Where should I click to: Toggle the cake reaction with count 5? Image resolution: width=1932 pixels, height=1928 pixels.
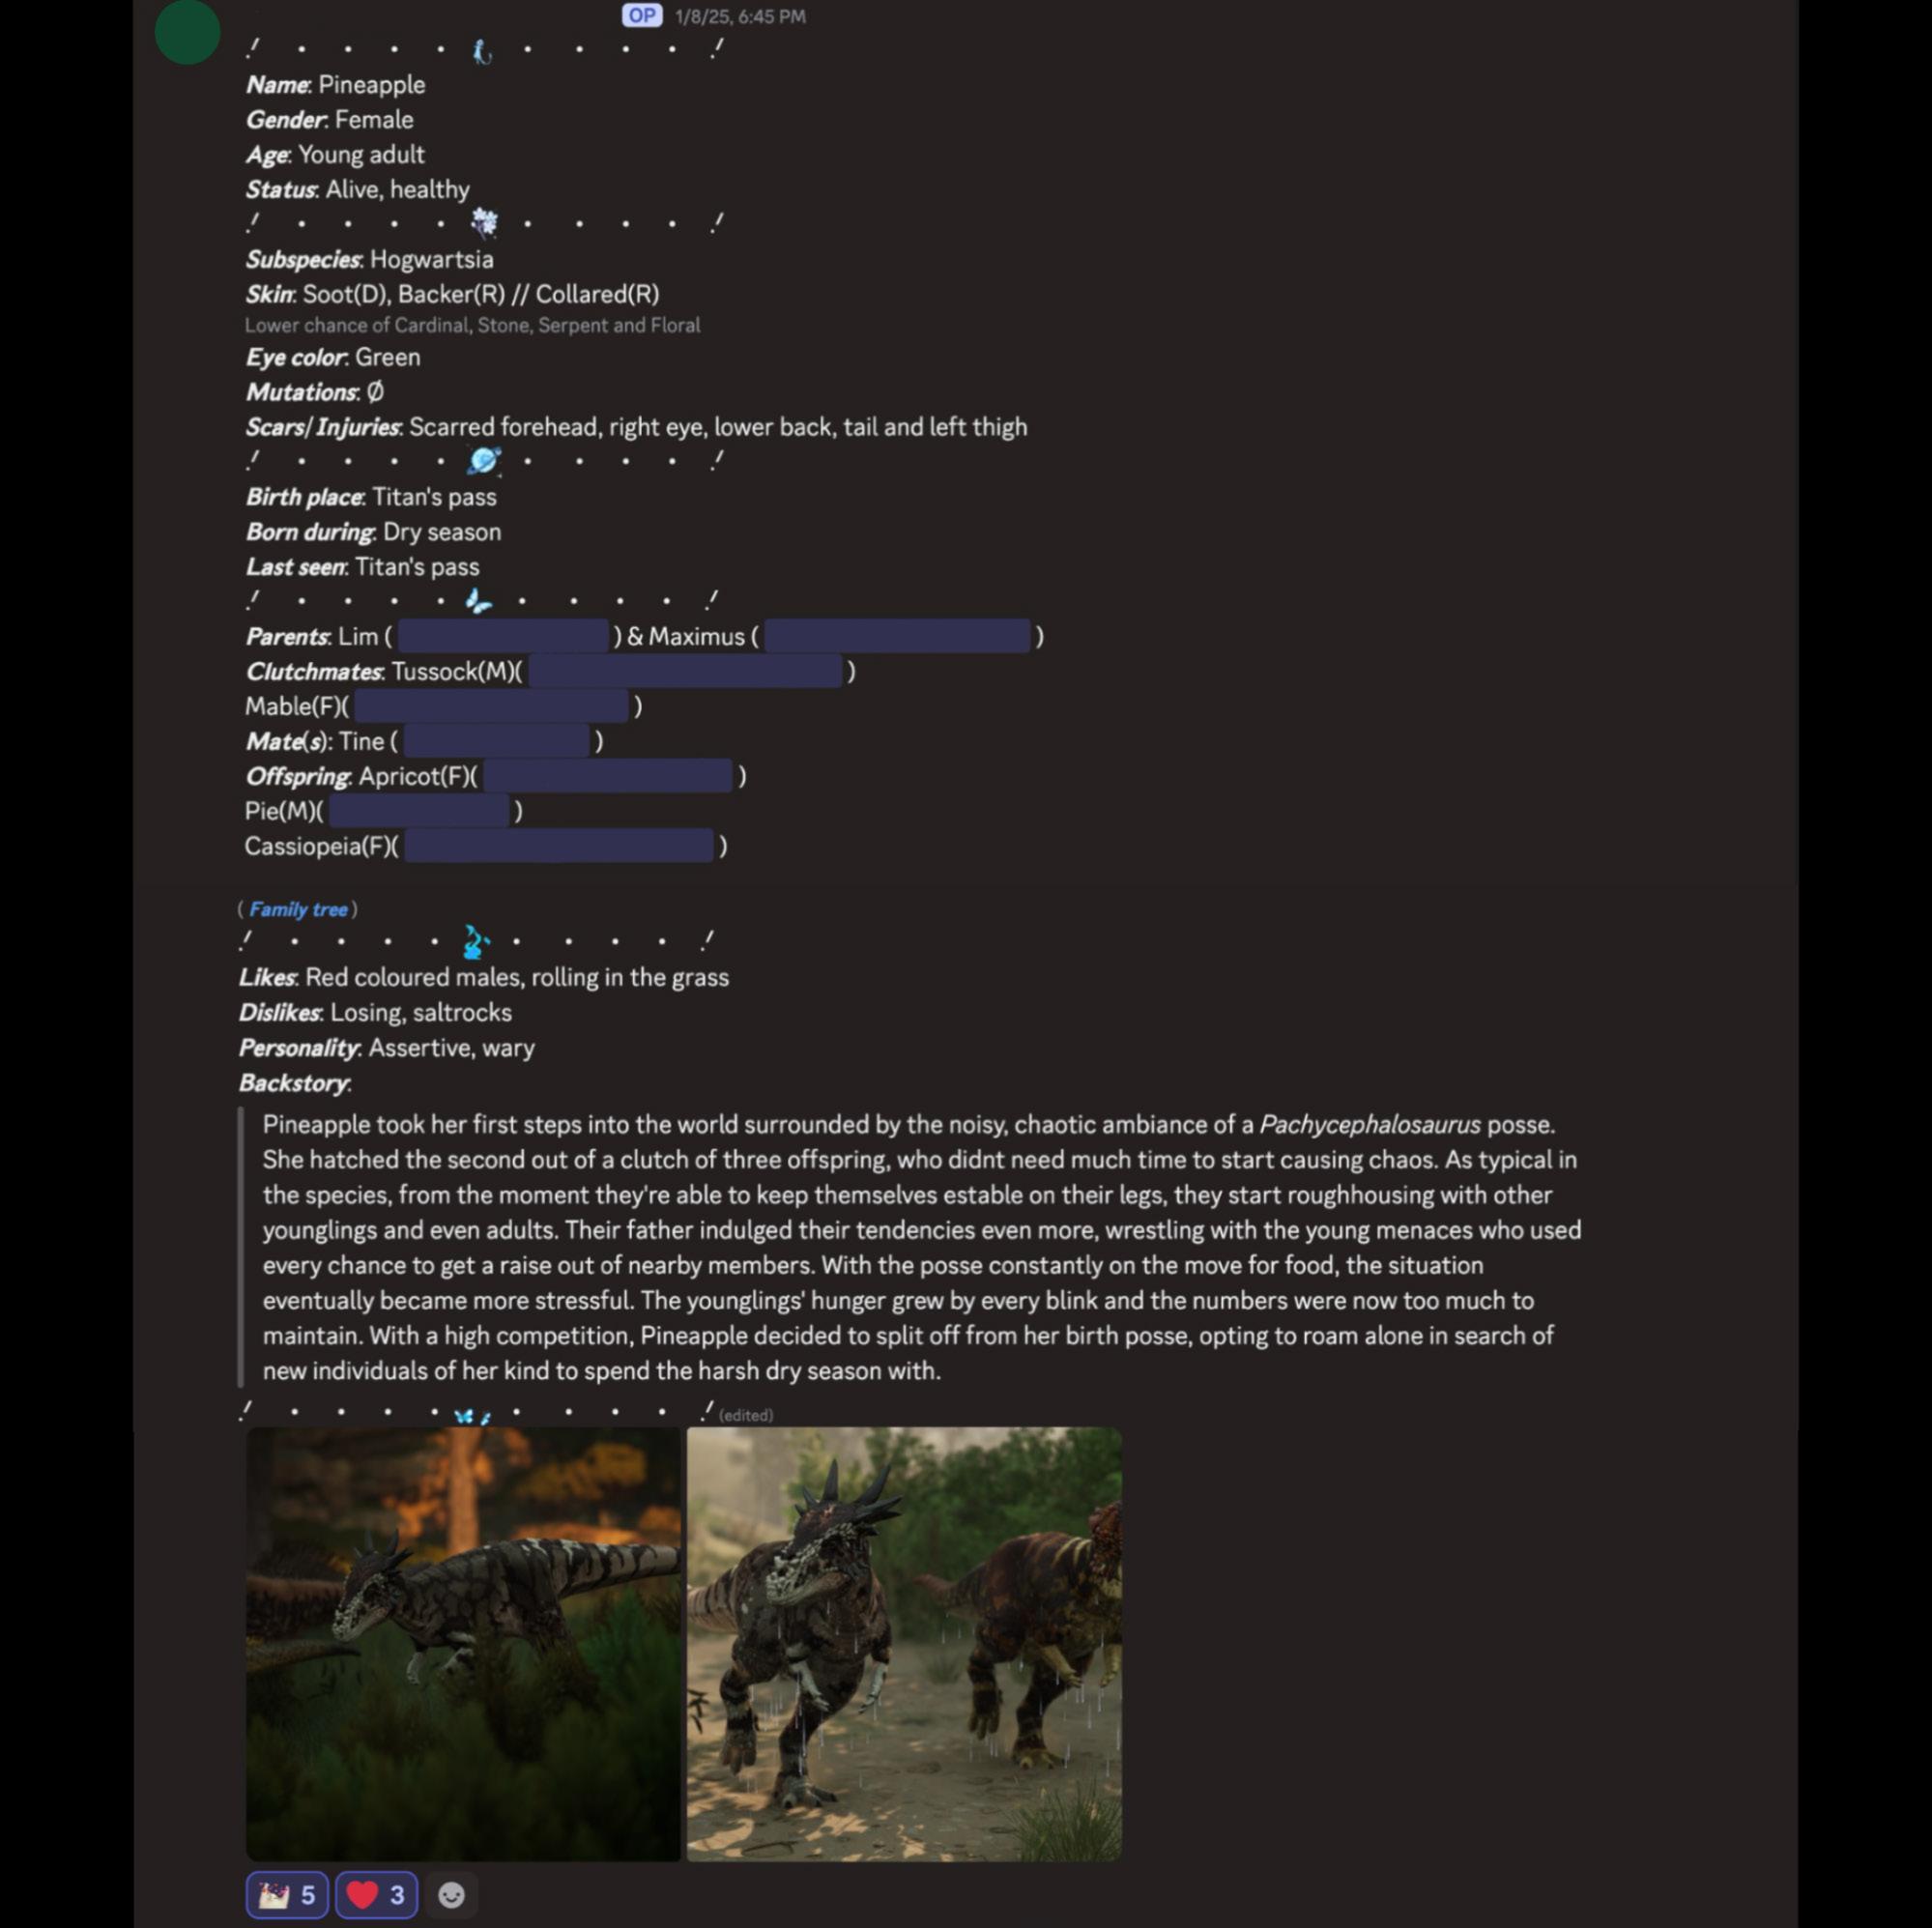pyautogui.click(x=287, y=1894)
